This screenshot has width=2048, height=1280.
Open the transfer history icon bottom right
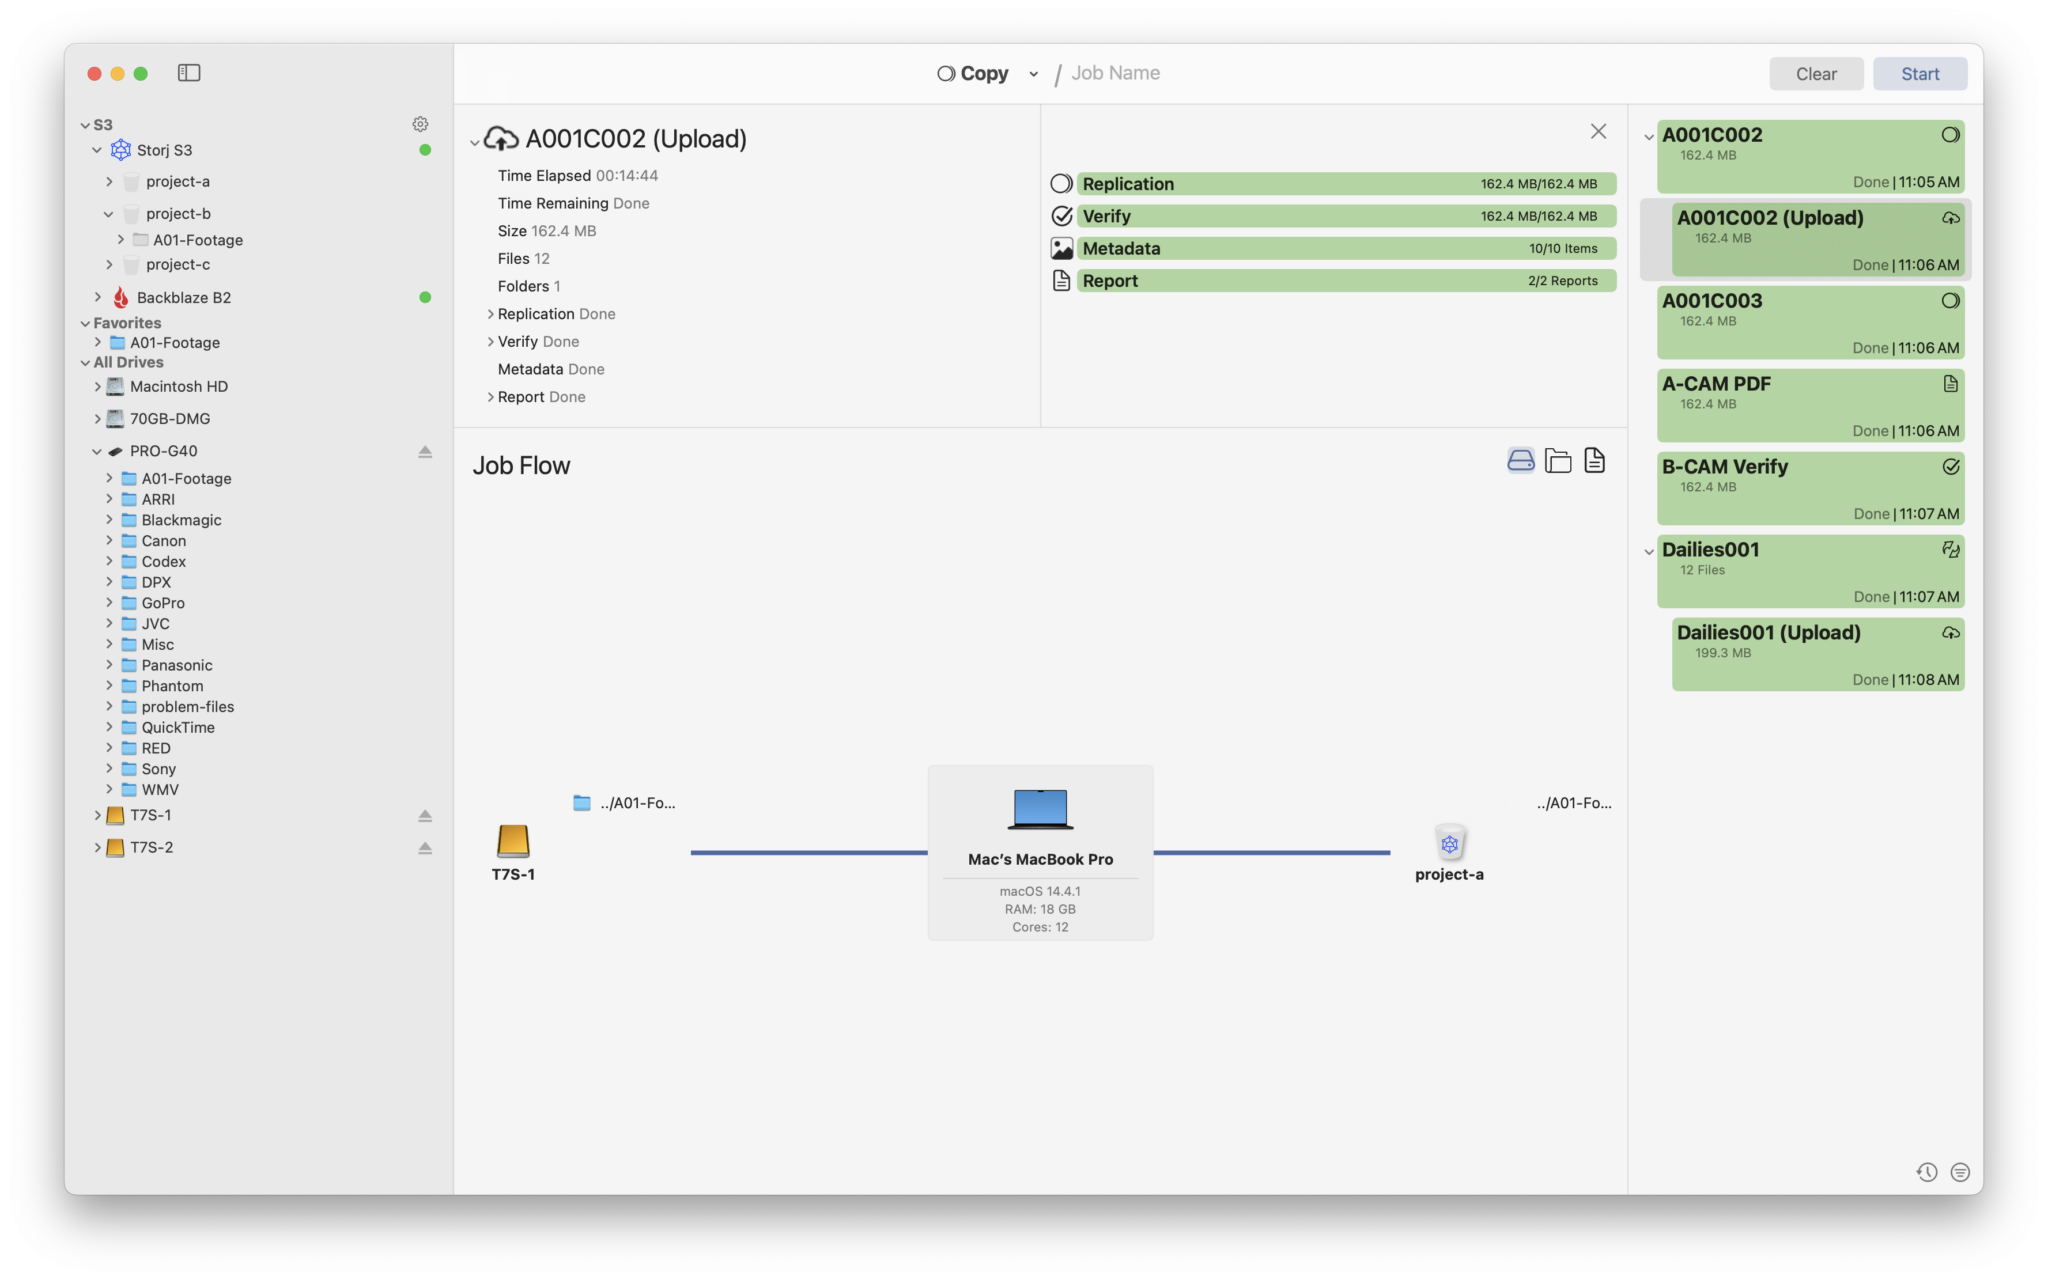(x=1925, y=1171)
